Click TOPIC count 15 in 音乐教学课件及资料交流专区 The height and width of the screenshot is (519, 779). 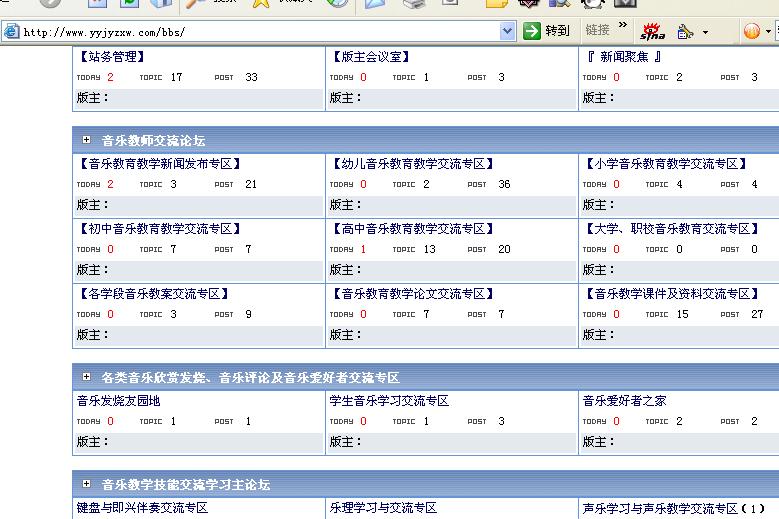[x=683, y=314]
